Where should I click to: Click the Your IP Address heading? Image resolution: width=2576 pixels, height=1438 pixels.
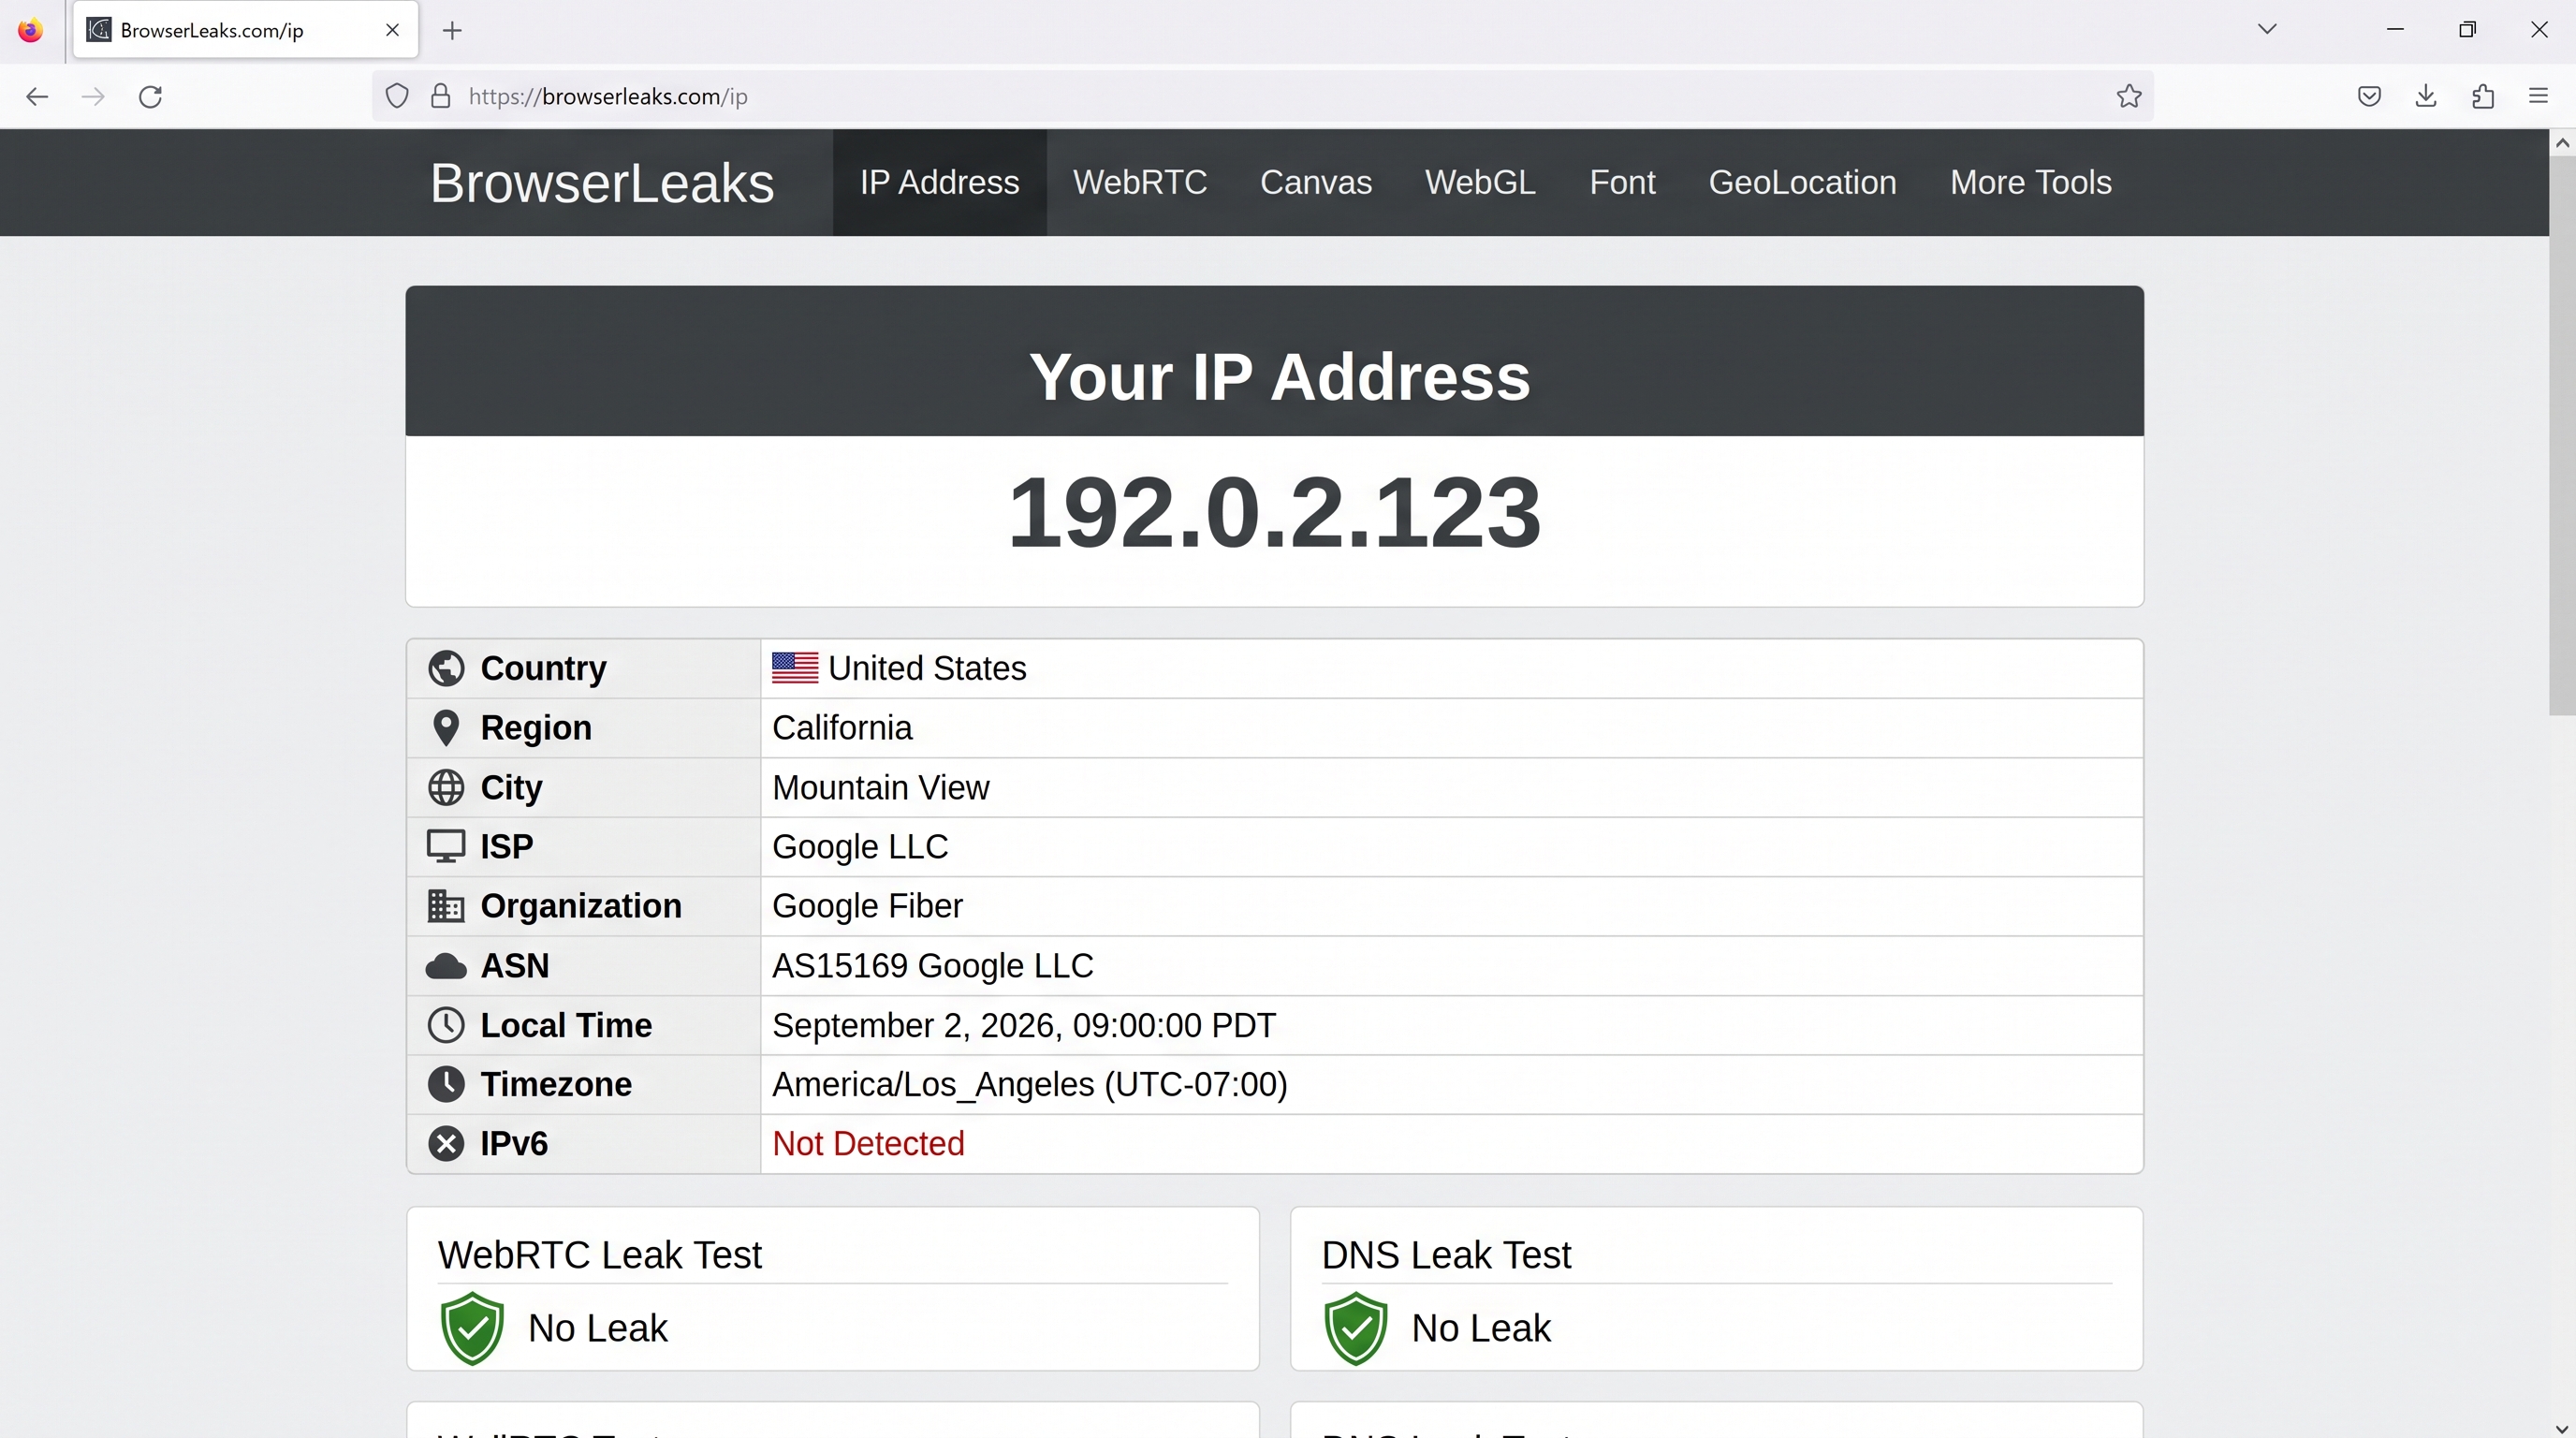pos(1279,377)
